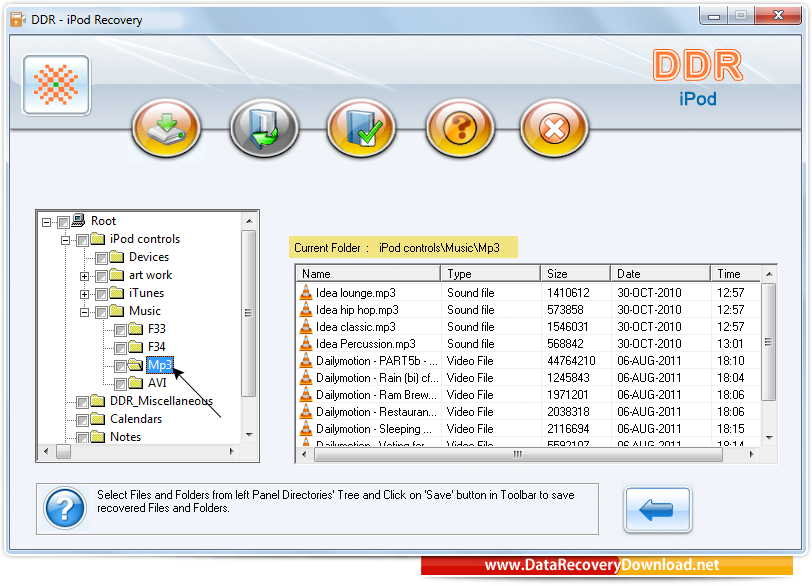Select DDR_Miscellaneous in the tree
The height and width of the screenshot is (586, 812).
[161, 401]
